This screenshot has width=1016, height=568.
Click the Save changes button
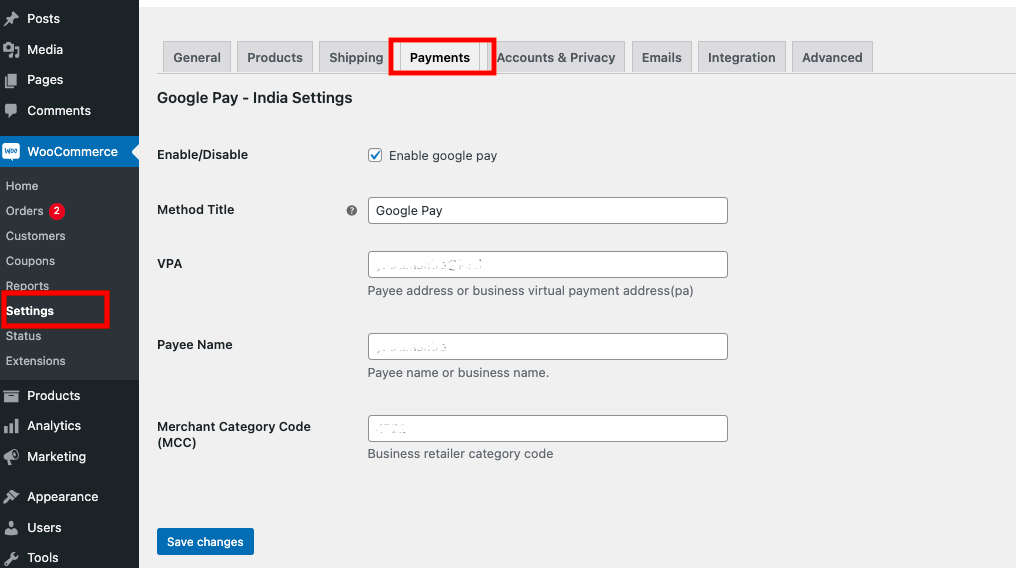pos(205,541)
